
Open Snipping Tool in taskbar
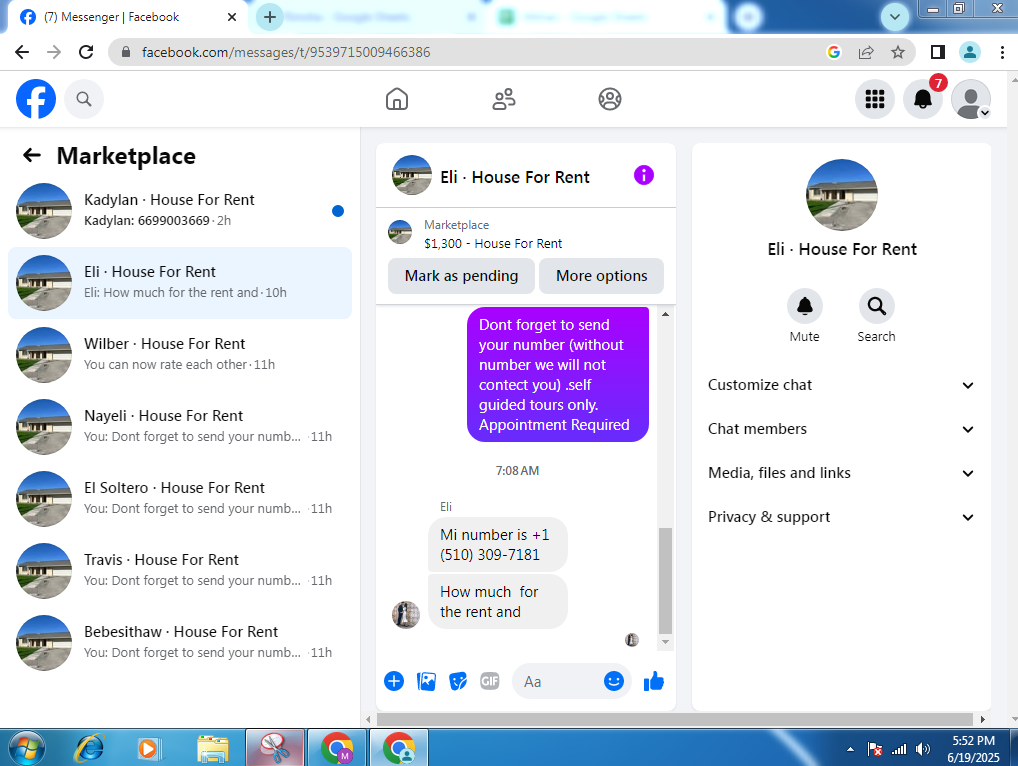275,748
